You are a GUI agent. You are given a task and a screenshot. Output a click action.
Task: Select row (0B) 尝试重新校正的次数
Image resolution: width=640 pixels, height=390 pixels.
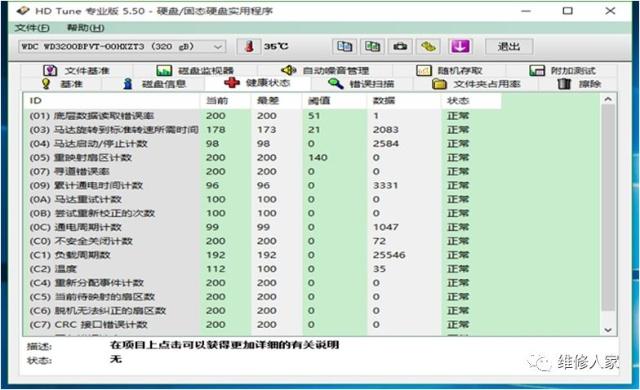312,213
